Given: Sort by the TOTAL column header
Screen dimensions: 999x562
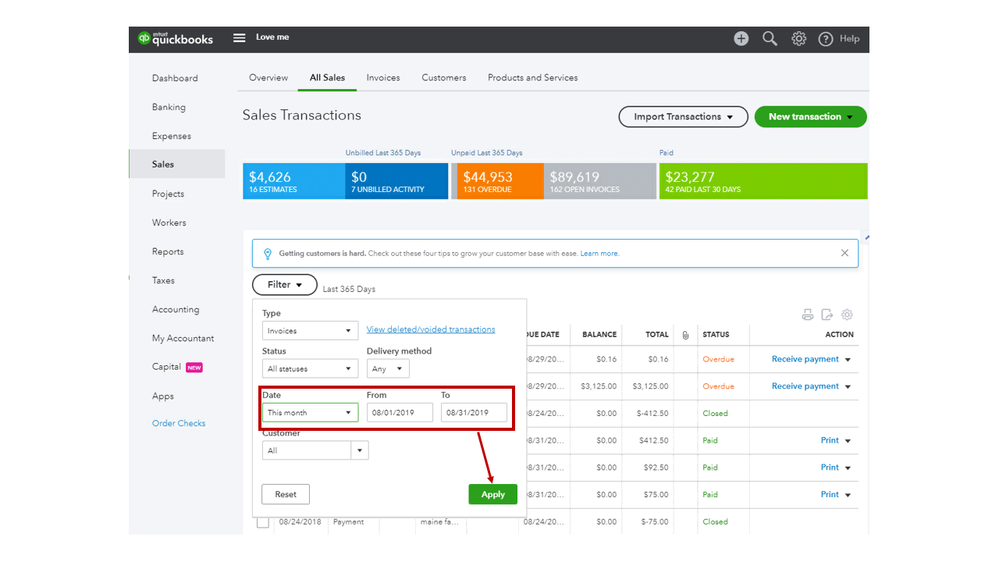Looking at the screenshot, I should click(657, 335).
